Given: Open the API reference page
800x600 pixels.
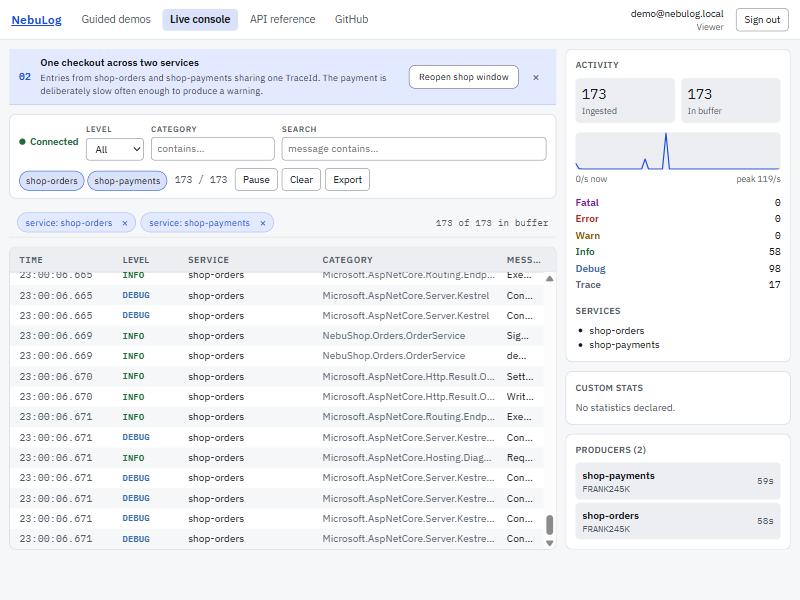Looking at the screenshot, I should [283, 19].
